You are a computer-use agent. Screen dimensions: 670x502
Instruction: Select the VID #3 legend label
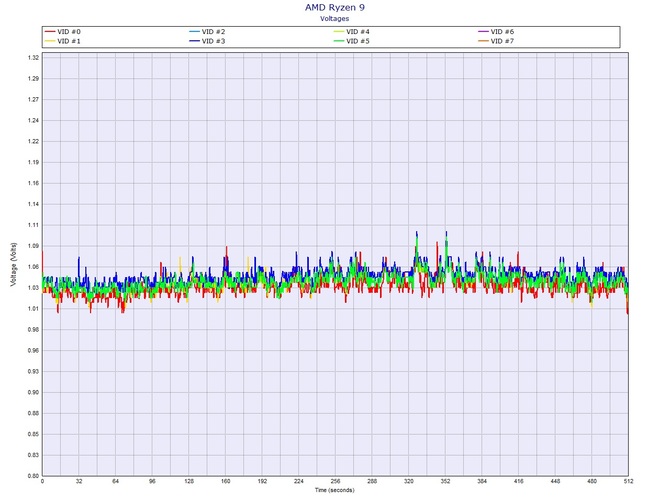(215, 41)
